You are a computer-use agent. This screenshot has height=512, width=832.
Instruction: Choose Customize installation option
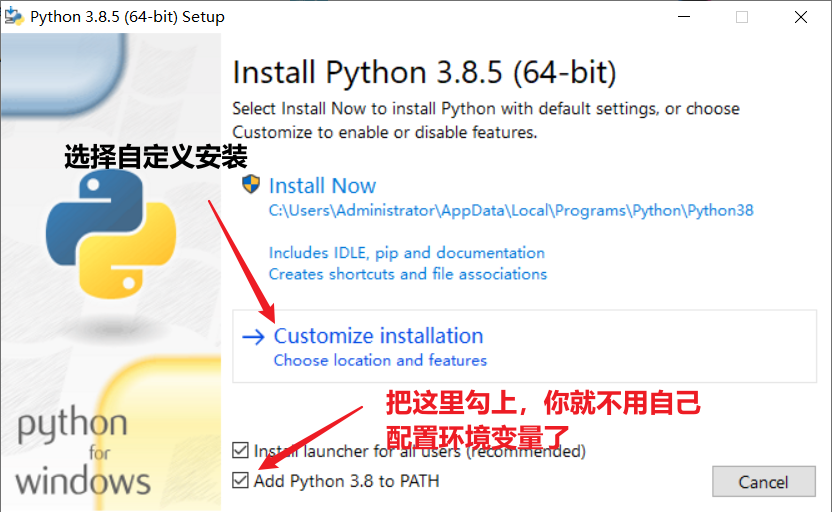click(x=378, y=336)
